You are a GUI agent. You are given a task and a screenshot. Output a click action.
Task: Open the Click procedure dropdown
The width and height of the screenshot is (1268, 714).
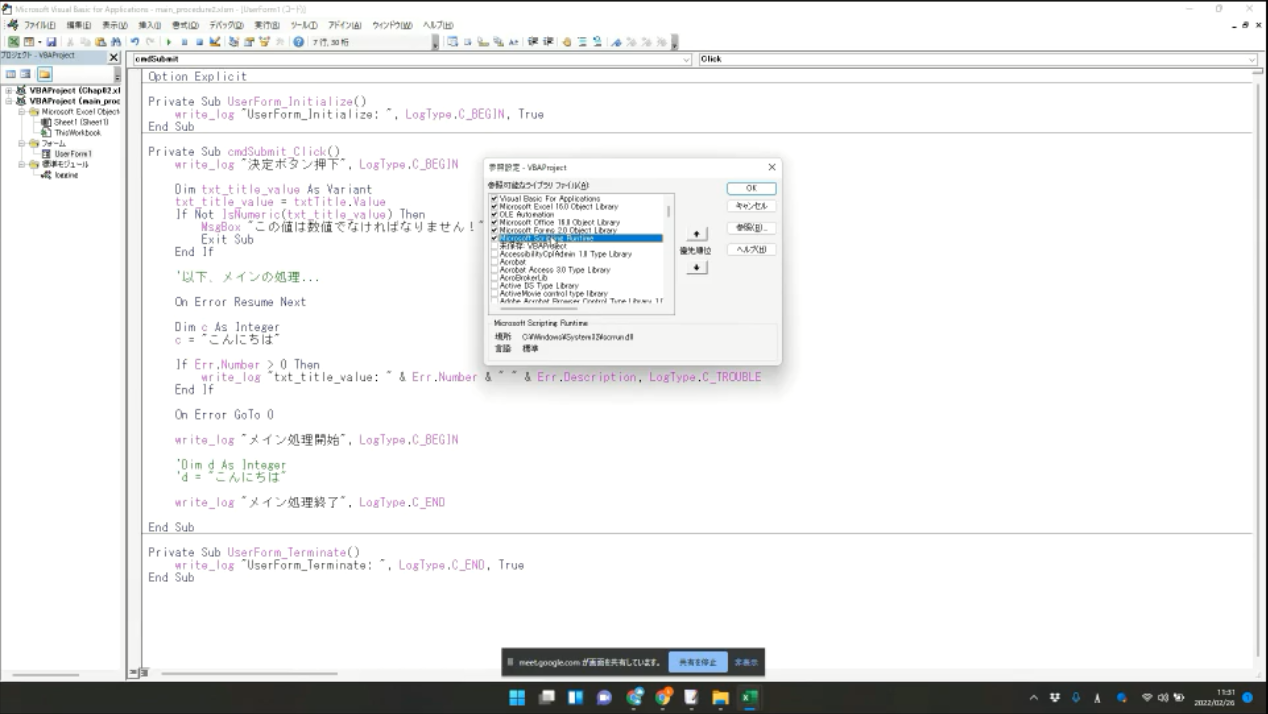pyautogui.click(x=1252, y=59)
